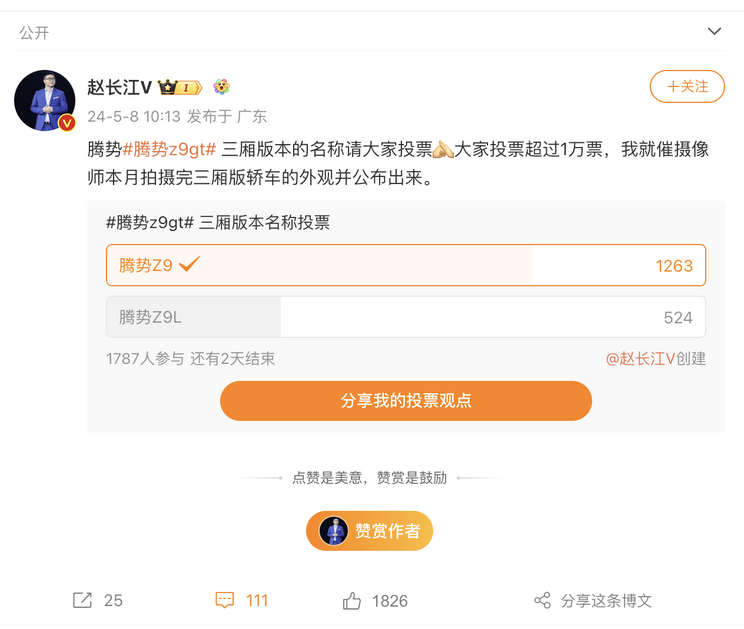Toggle the checkmark on 腾势Z9 vote
Viewport: 744px width, 629px height.
click(189, 265)
